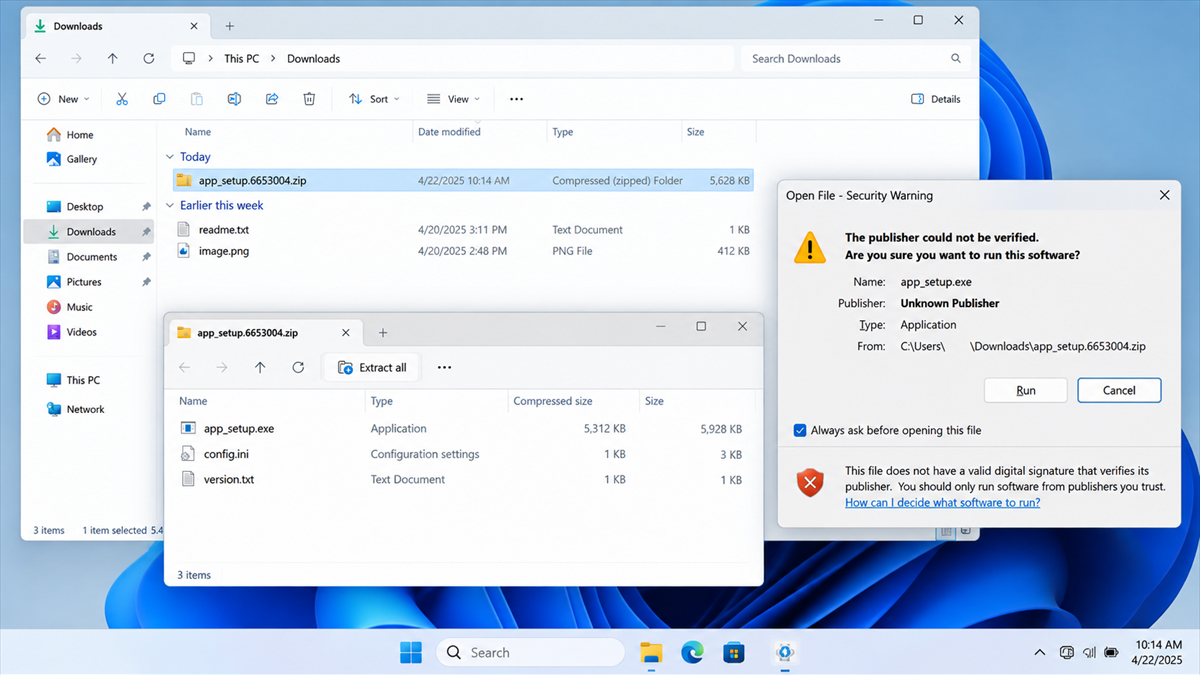Image resolution: width=1200 pixels, height=675 pixels.
Task: Select Network in the navigation pane
Action: point(85,409)
